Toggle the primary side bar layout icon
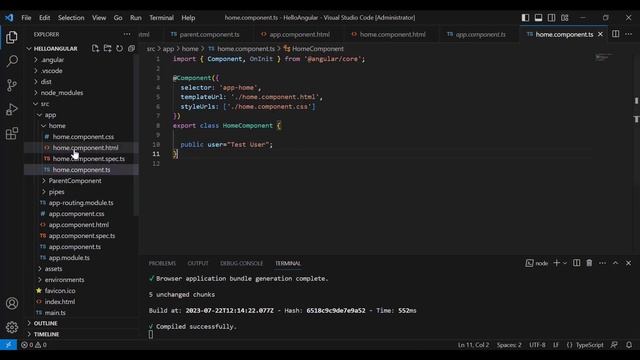This screenshot has width=640, height=360. click(525, 18)
